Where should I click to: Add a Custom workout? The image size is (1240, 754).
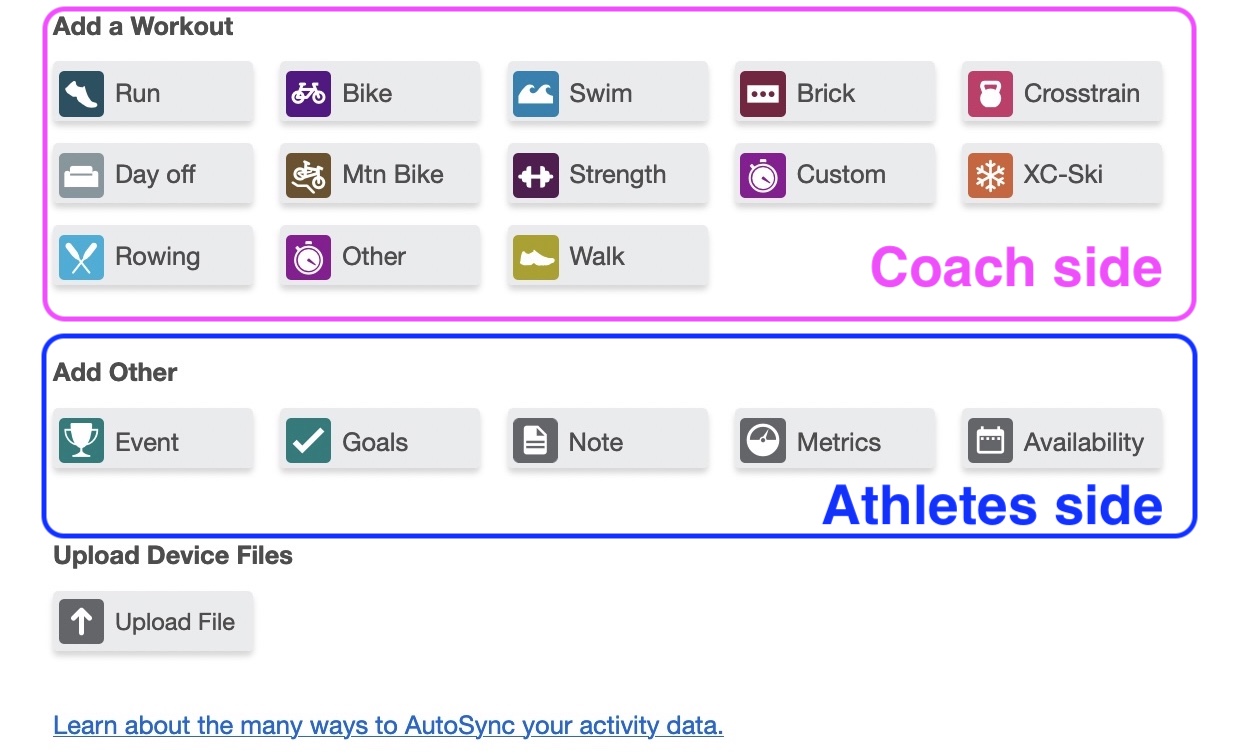click(835, 175)
